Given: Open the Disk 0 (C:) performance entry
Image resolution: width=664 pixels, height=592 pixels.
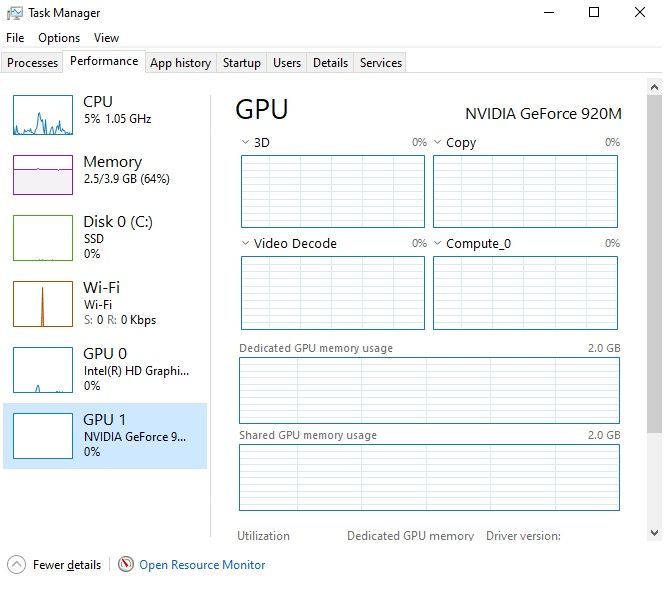Looking at the screenshot, I should point(105,238).
